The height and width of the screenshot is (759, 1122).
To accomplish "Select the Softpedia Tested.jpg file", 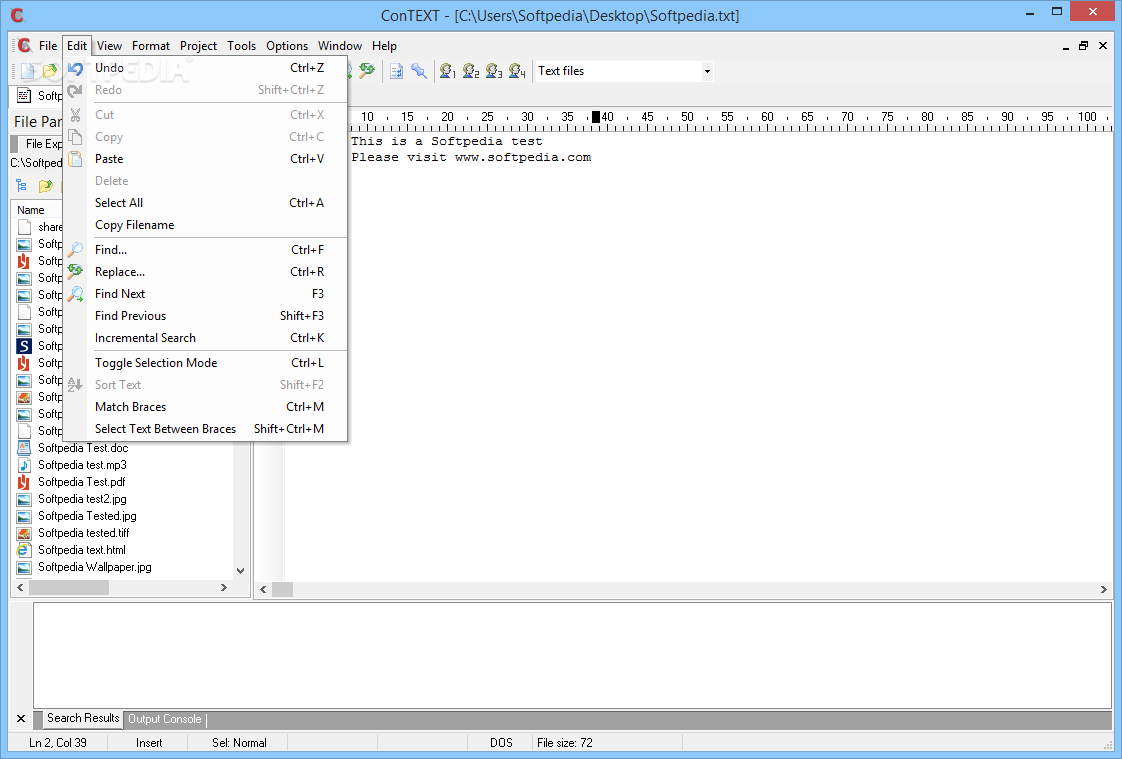I will (87, 516).
